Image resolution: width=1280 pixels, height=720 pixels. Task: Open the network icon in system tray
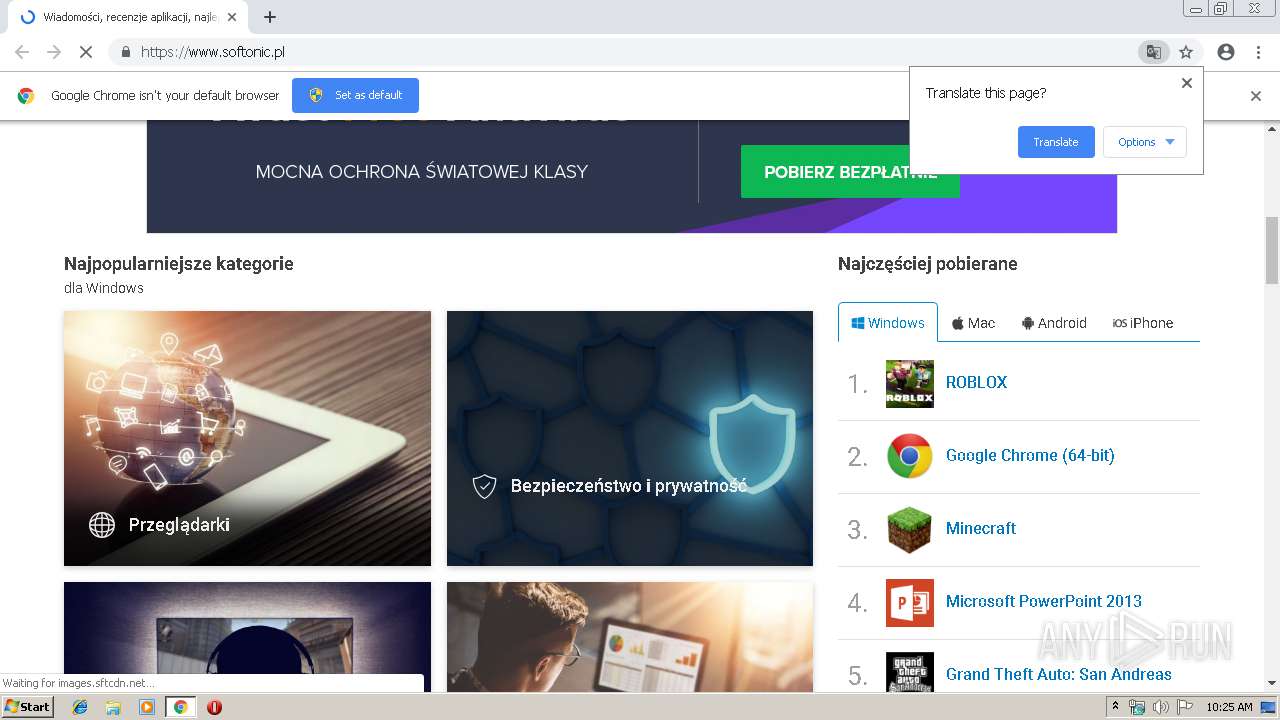1137,707
